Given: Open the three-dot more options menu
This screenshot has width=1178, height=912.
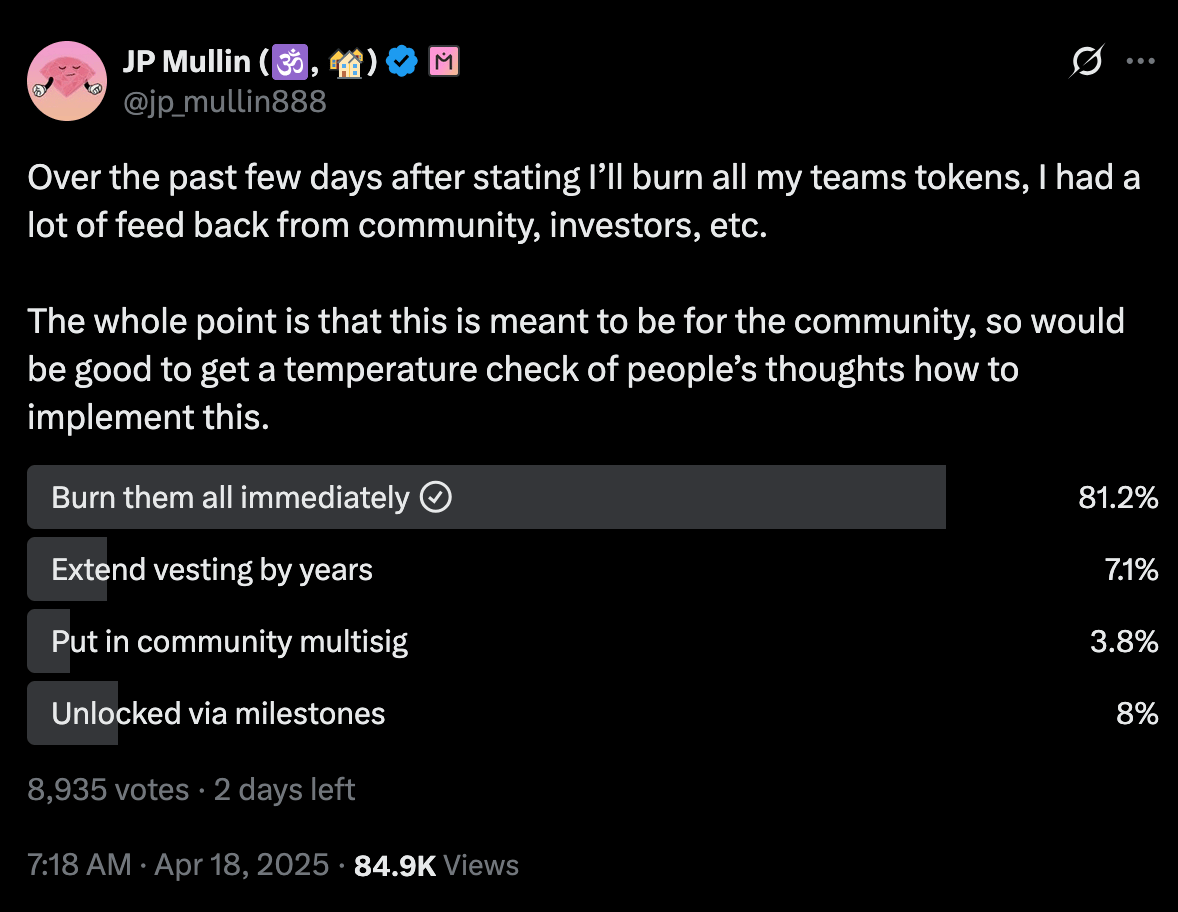Looking at the screenshot, I should pyautogui.click(x=1140, y=61).
